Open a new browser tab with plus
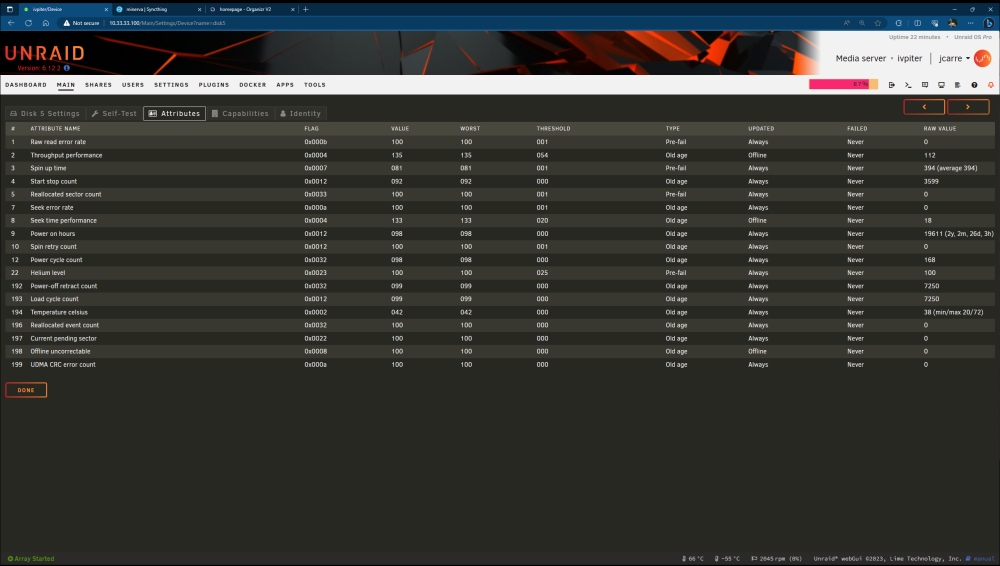This screenshot has width=1000, height=566. pos(305,10)
